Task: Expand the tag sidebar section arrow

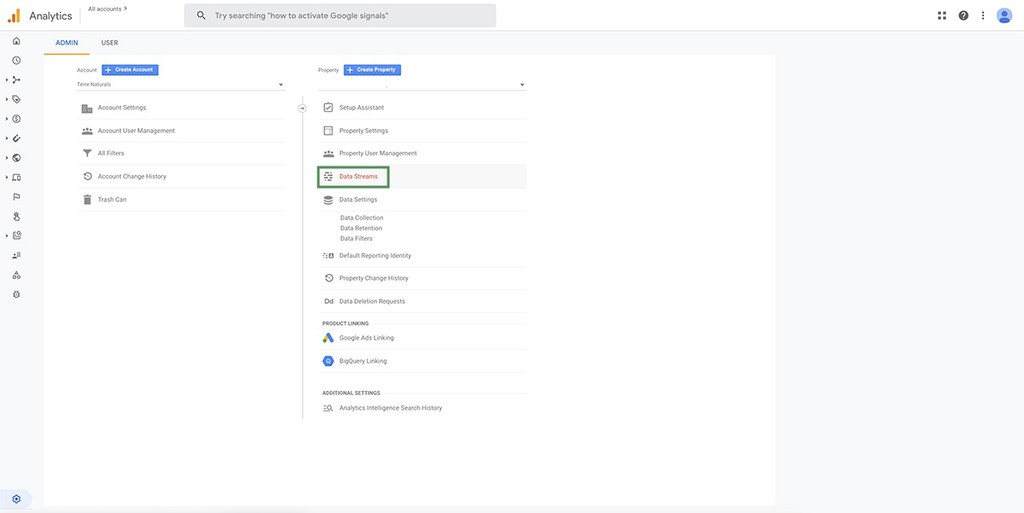Action: 7,99
